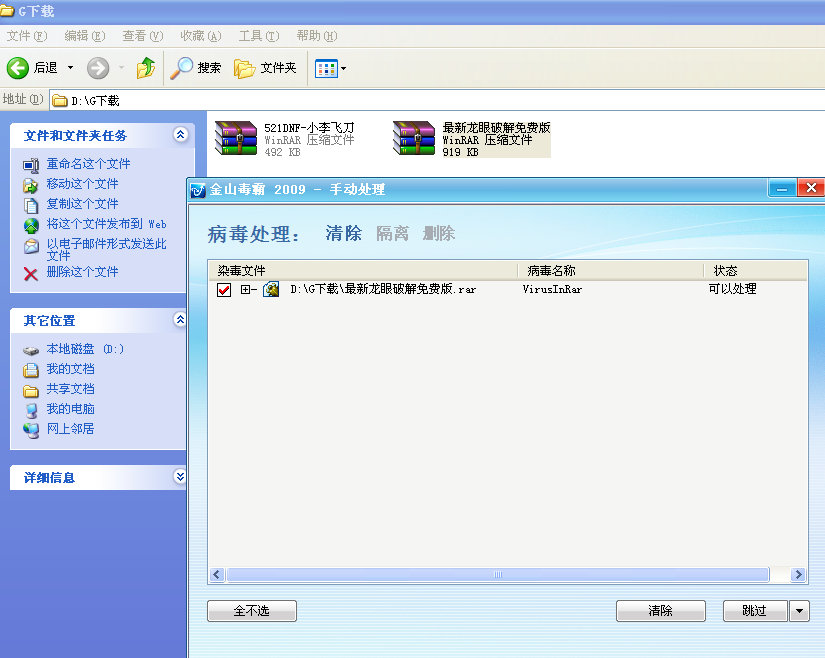The image size is (825, 658).
Task: Select the 清除 virus handling tab
Action: coord(344,233)
